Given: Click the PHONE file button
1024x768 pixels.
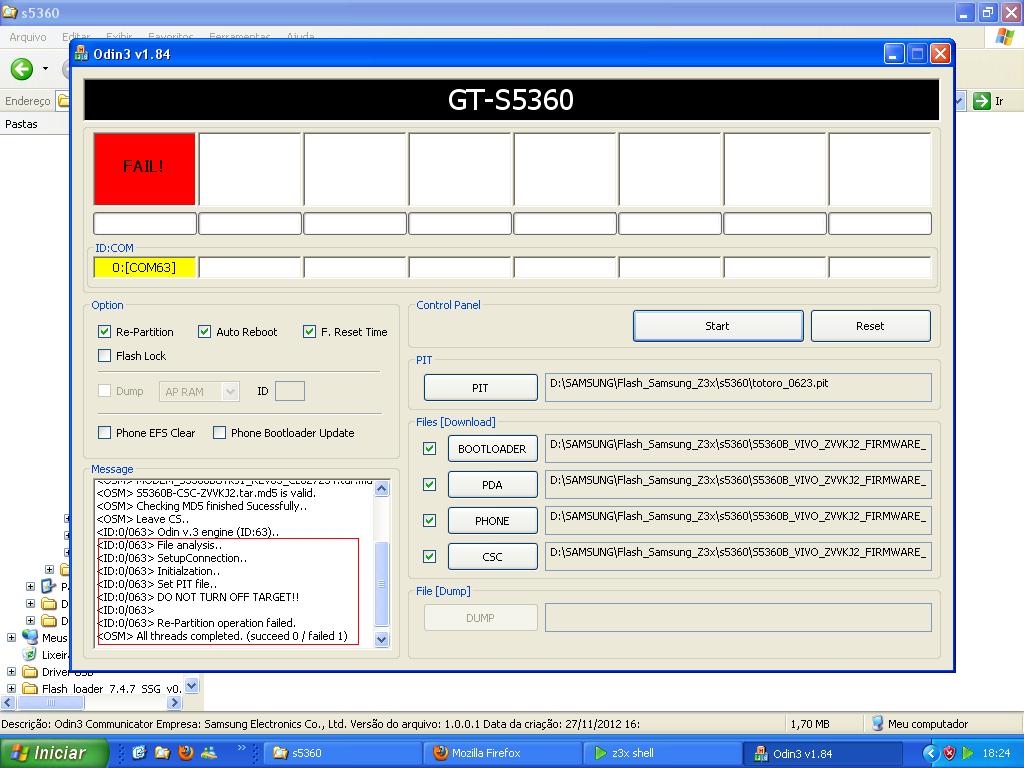Looking at the screenshot, I should coord(492,520).
